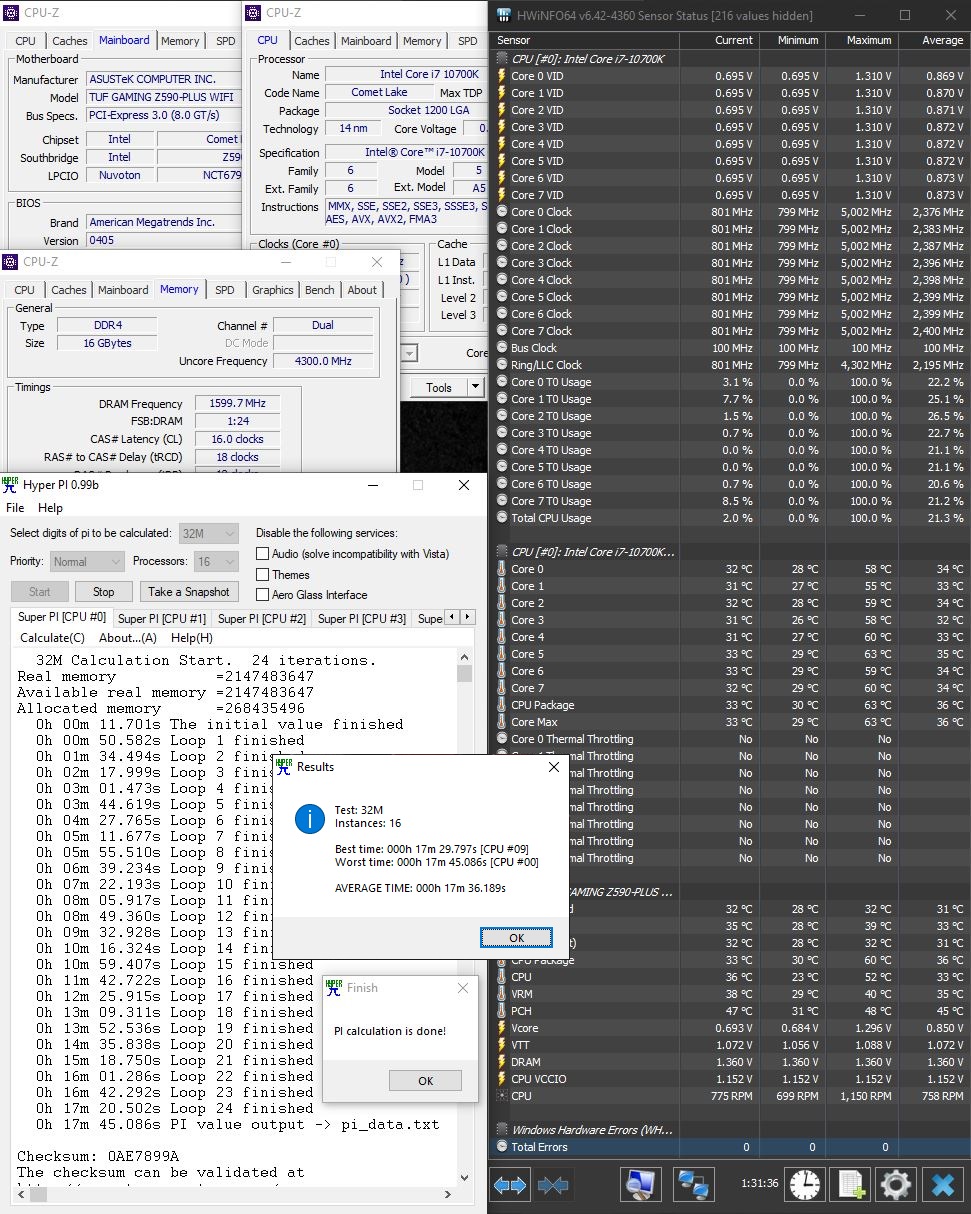The height and width of the screenshot is (1214, 971).
Task: Click HWiNFO collapse columns inward-arrows icon
Action: tap(553, 1186)
